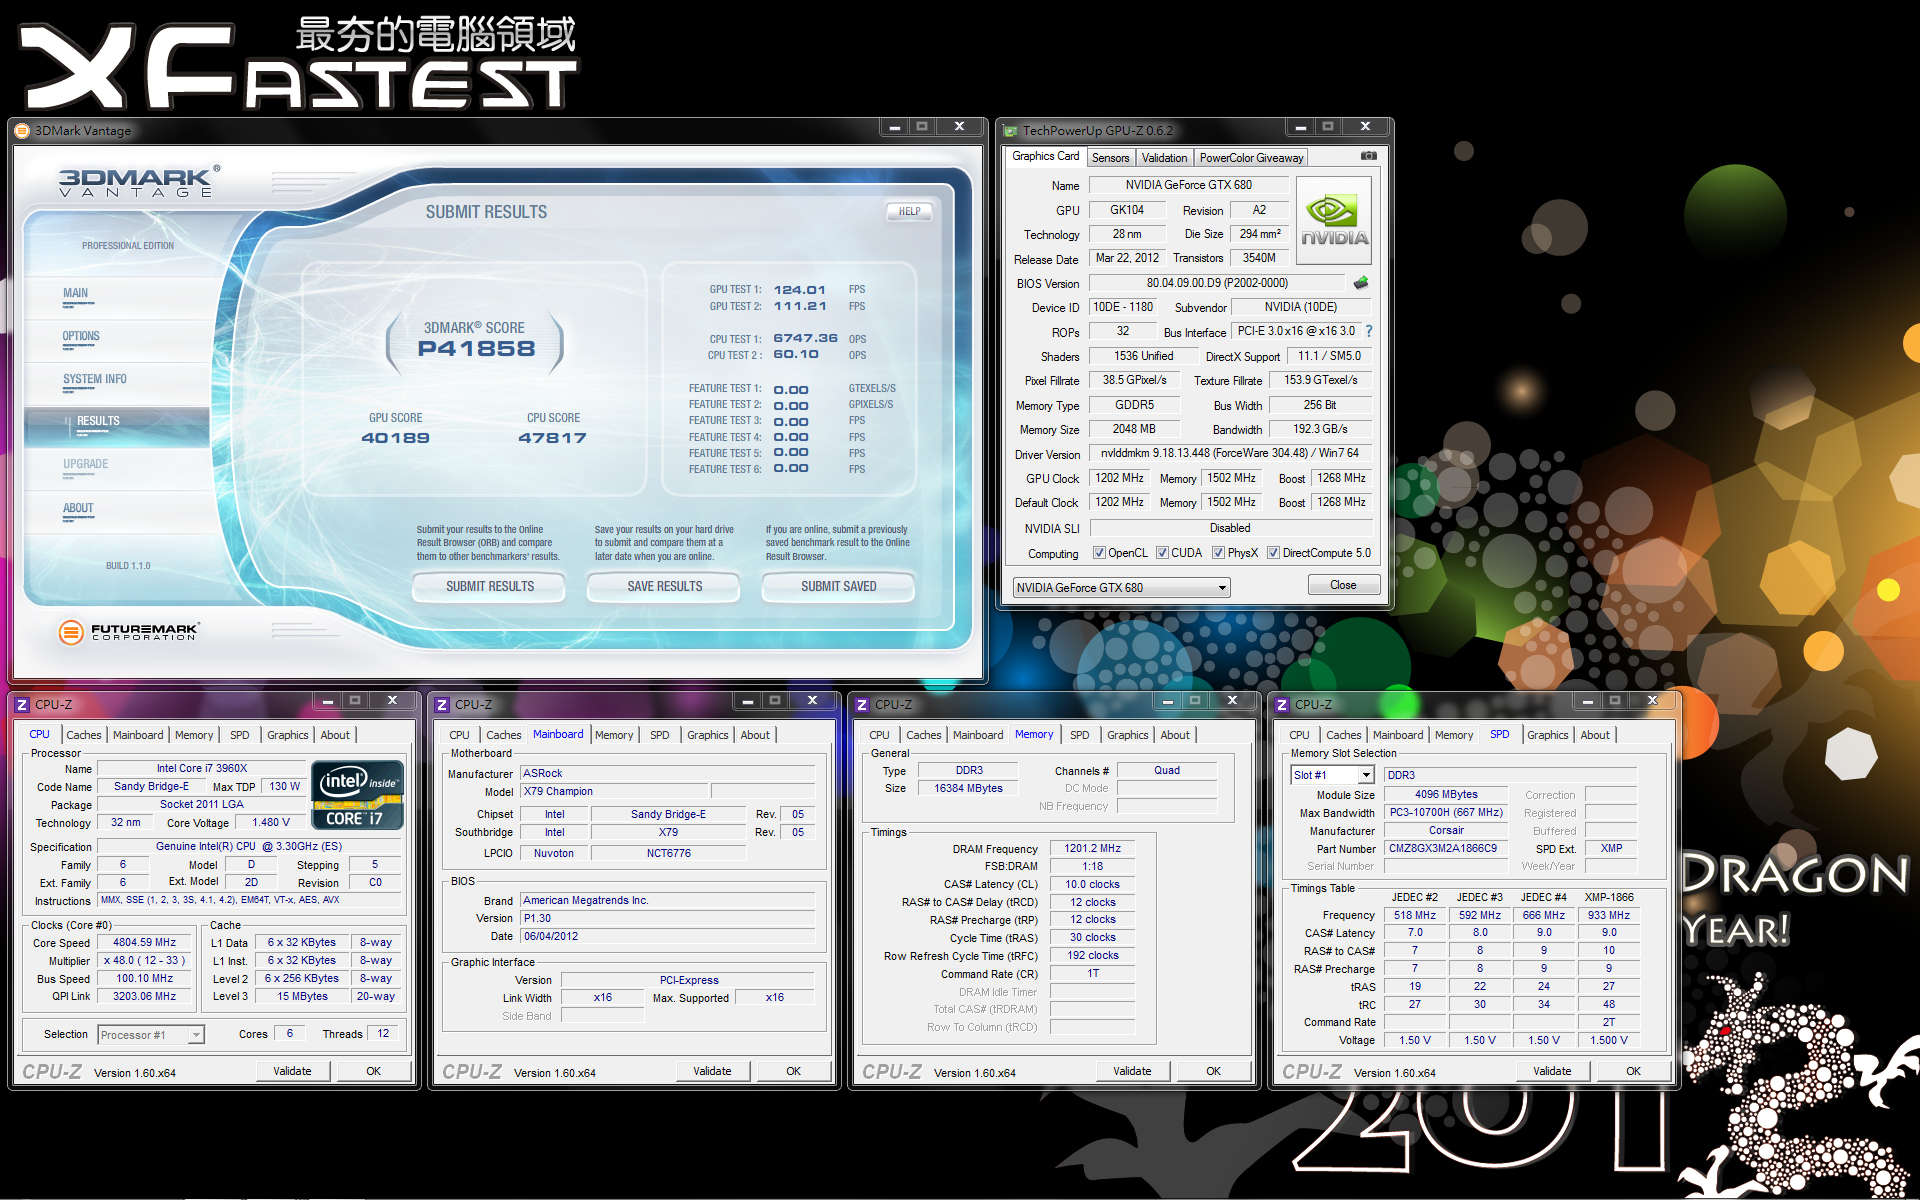The image size is (1920, 1200).
Task: Click the SAVE RESULTS button
Action: 664,587
